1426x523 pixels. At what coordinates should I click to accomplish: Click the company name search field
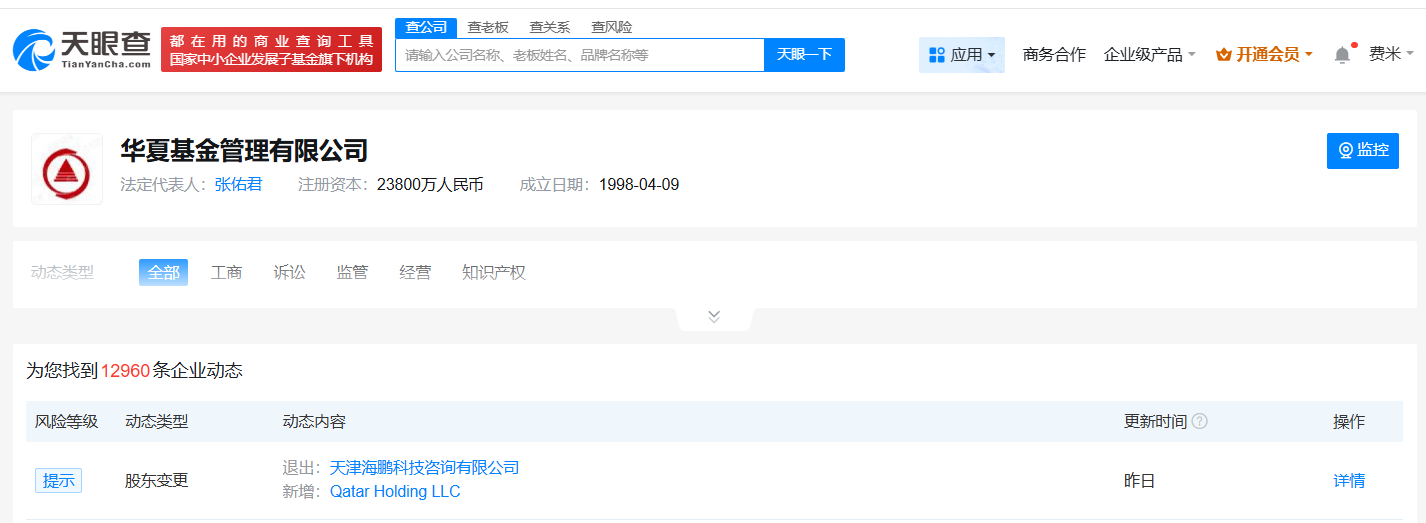pyautogui.click(x=580, y=55)
